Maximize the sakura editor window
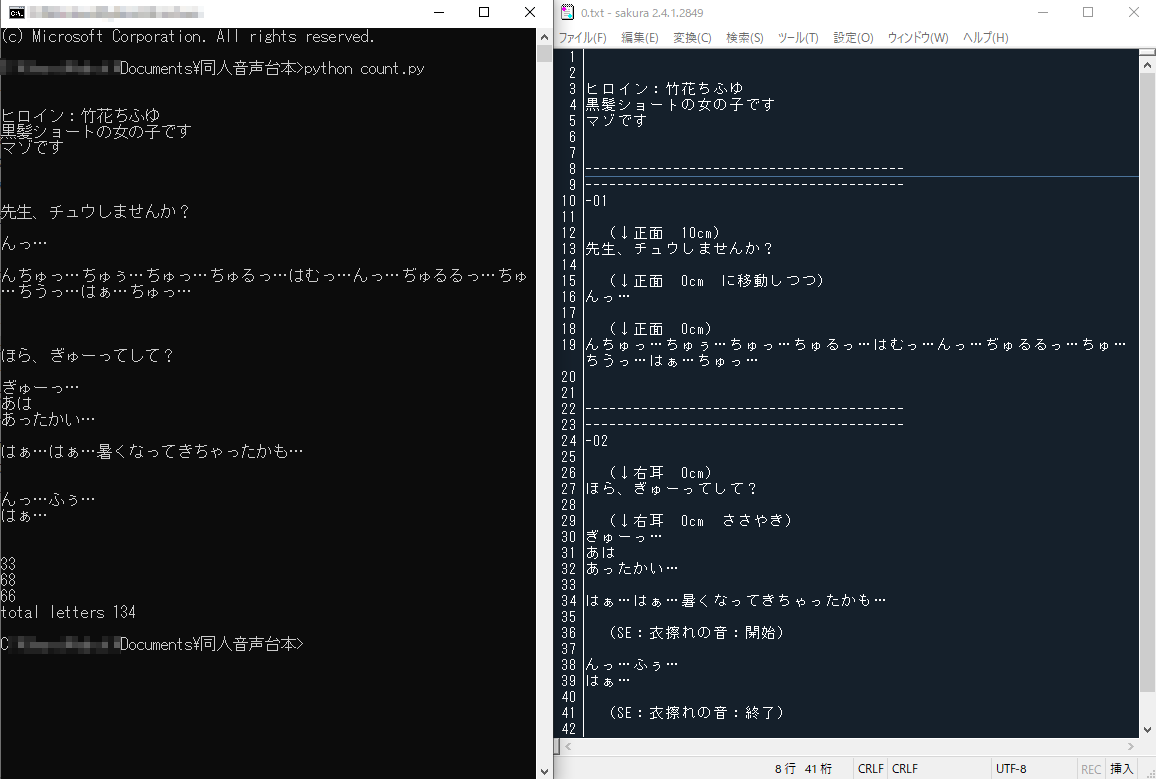The width and height of the screenshot is (1156, 779). point(1088,13)
